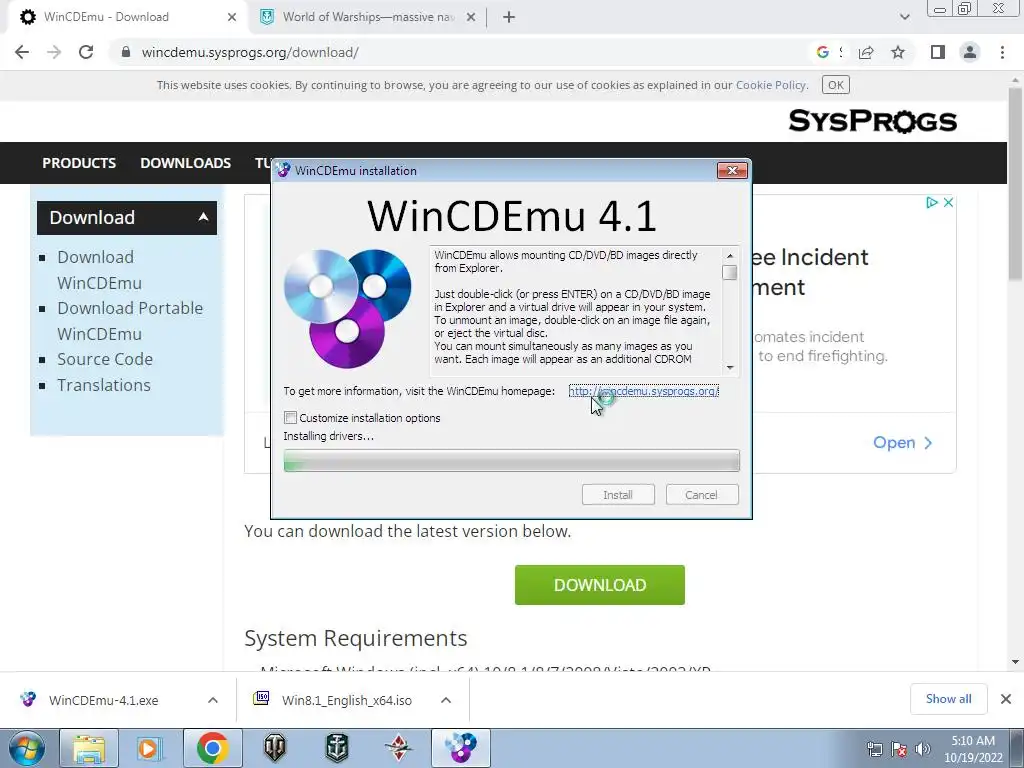Open Chrome three-dot menu
The image size is (1024, 768).
[1002, 52]
